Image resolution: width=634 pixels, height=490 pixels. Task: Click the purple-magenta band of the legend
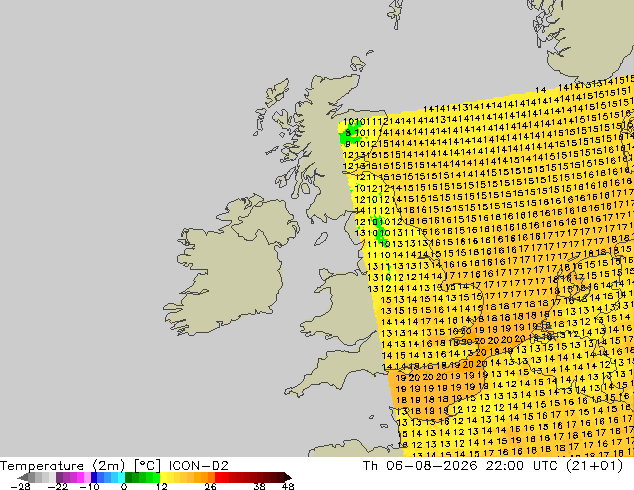[x=73, y=477]
